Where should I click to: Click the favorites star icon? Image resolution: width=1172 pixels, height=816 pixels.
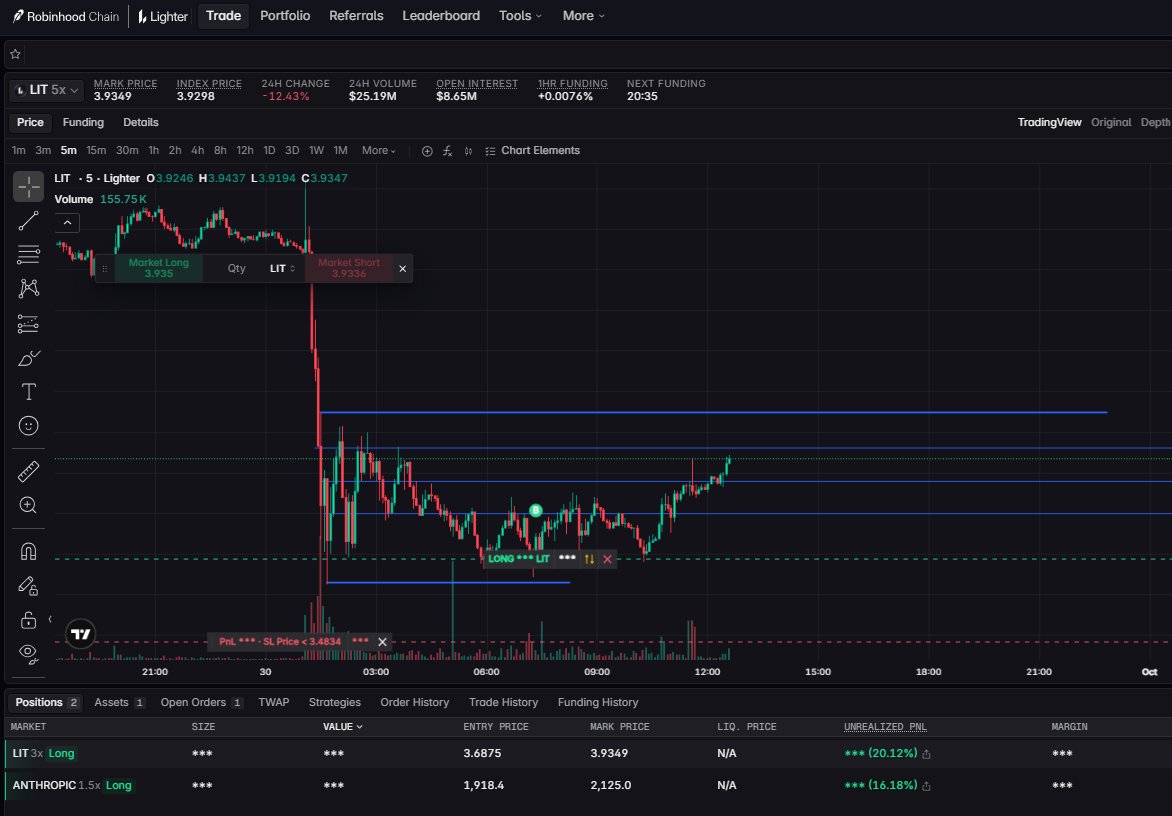tap(15, 54)
